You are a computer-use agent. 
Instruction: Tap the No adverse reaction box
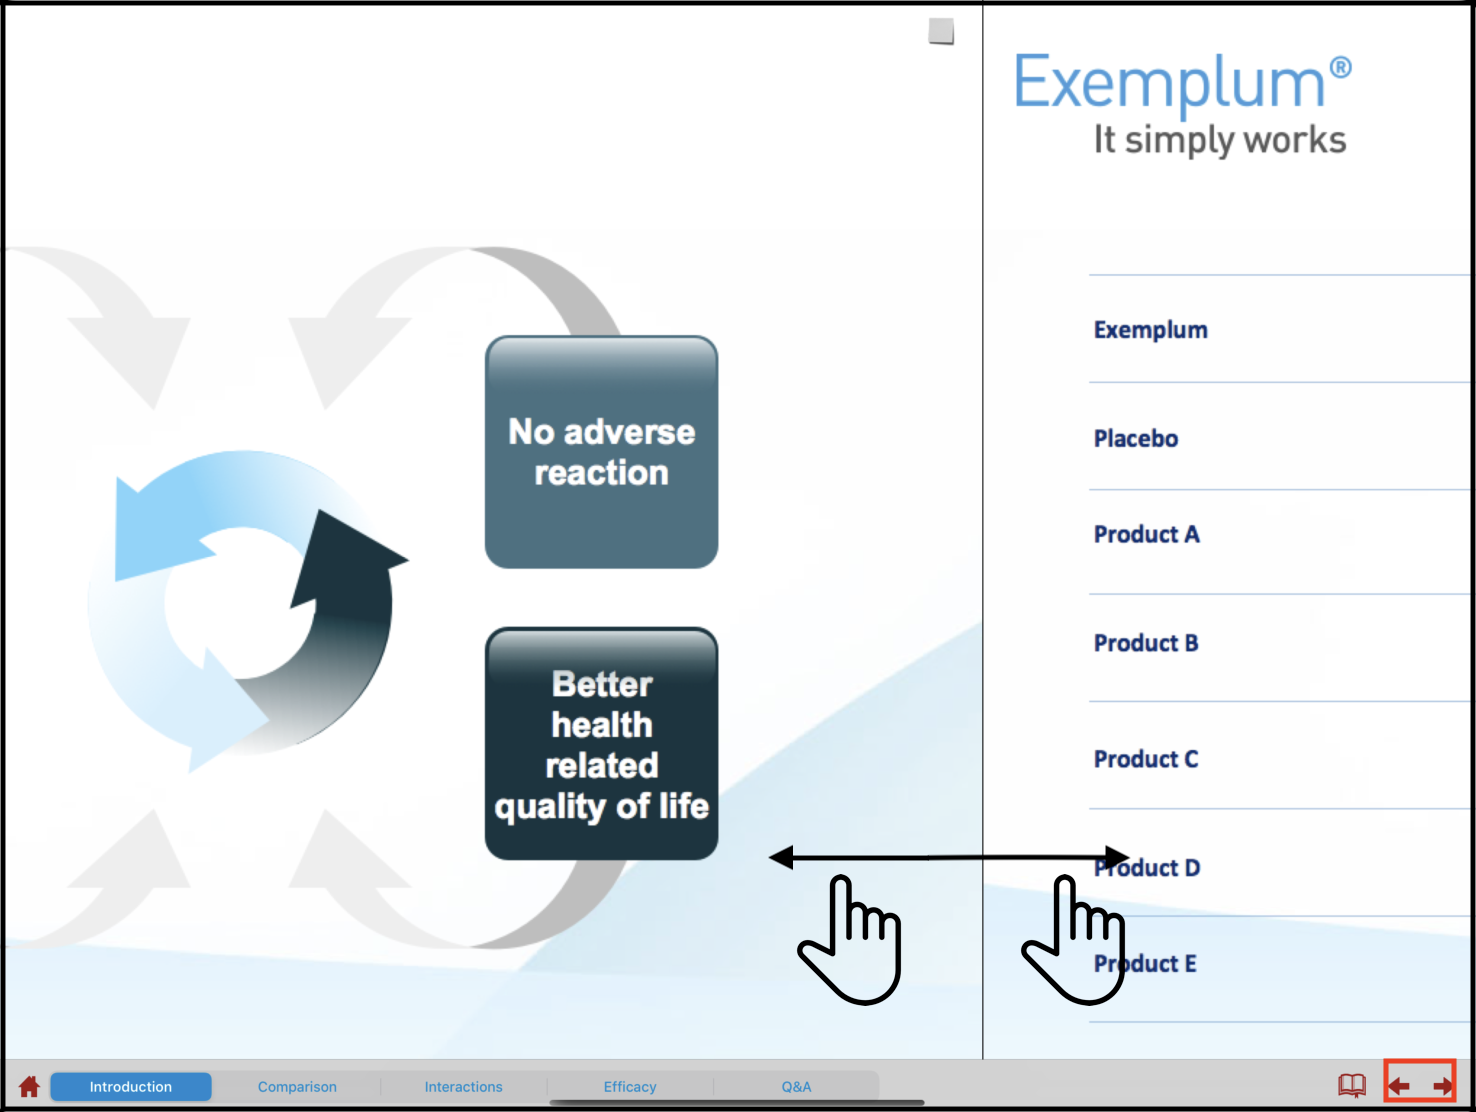click(601, 452)
